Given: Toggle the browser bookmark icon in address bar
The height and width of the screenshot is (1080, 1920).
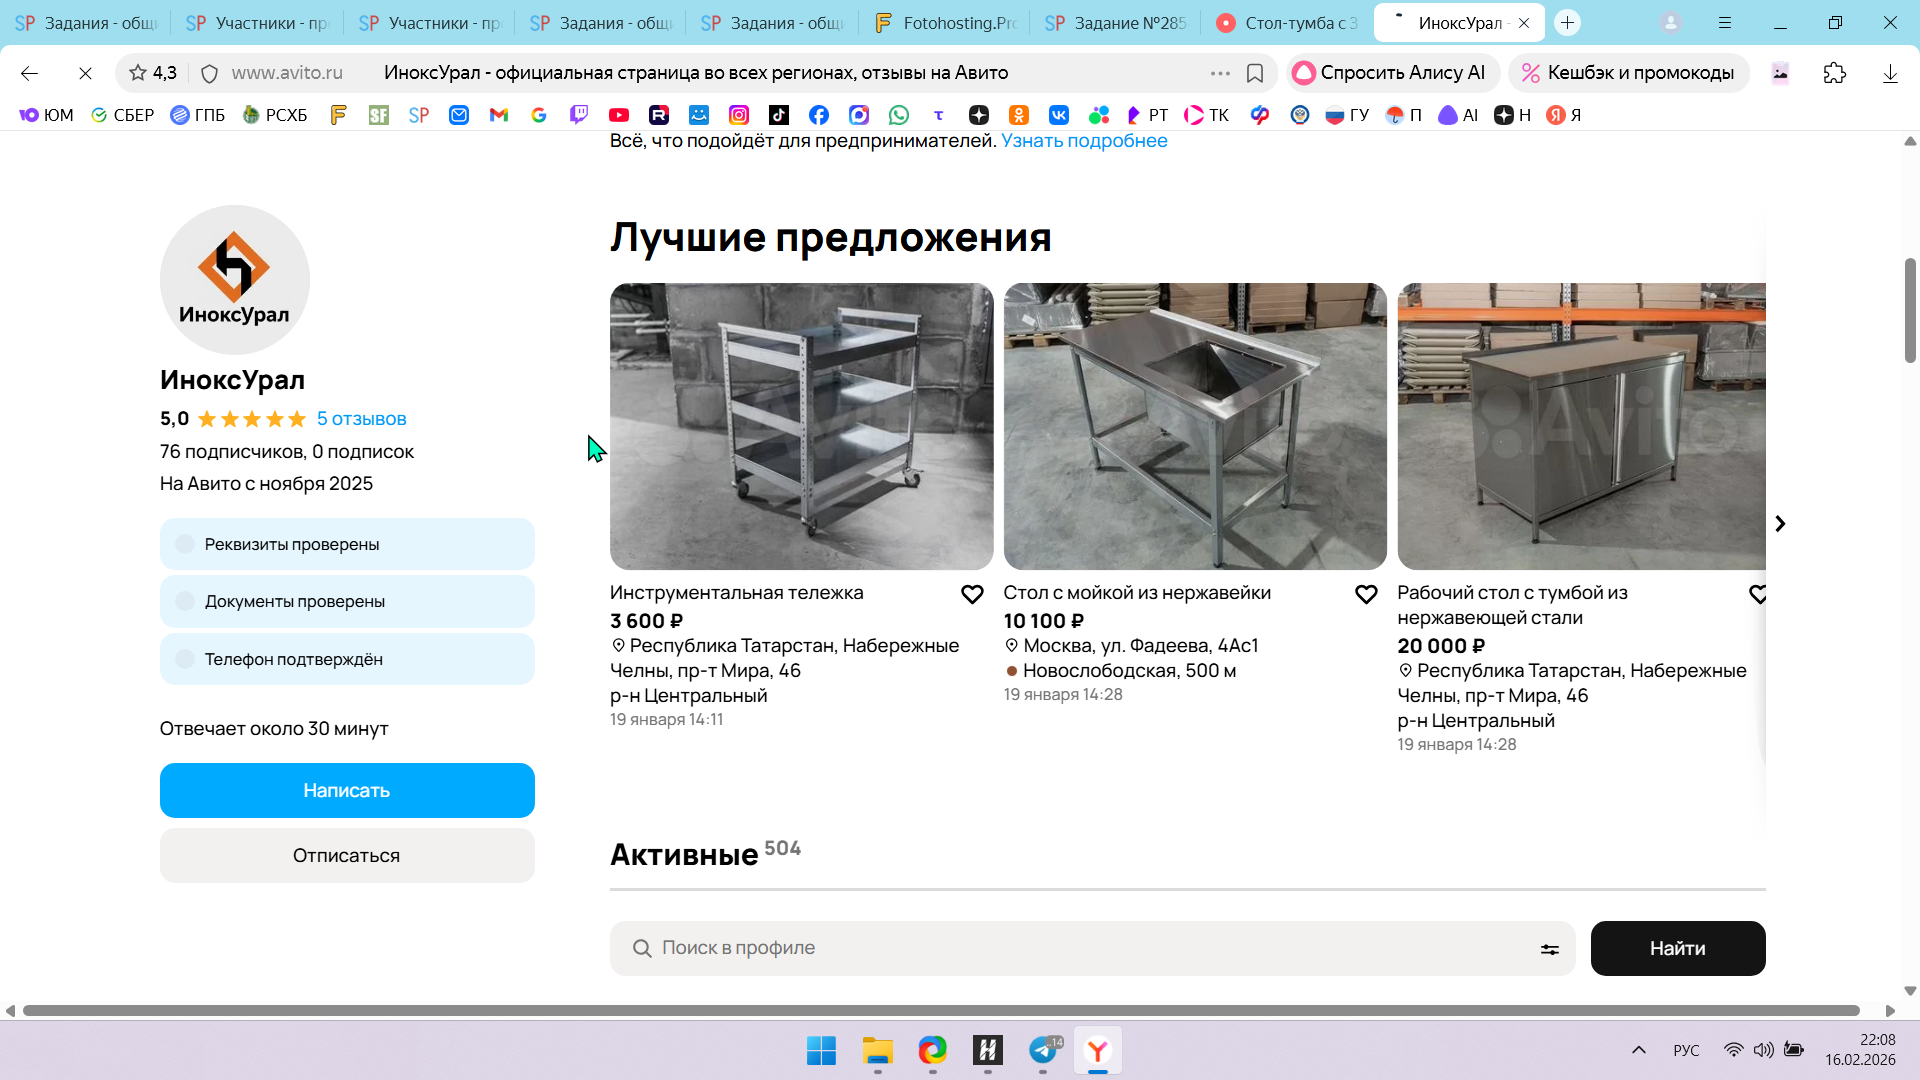Looking at the screenshot, I should coord(1255,73).
